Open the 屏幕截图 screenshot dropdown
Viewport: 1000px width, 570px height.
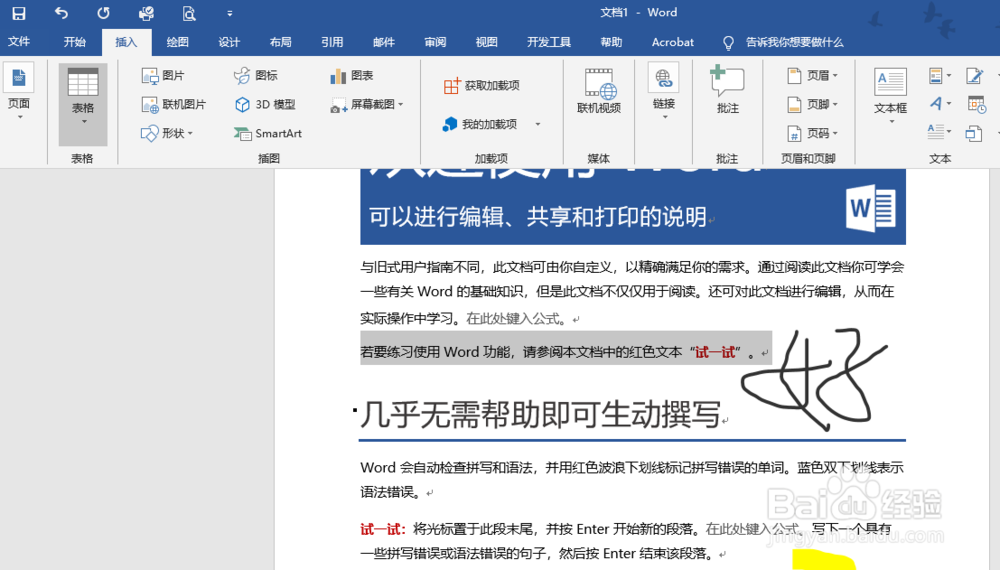[x=367, y=104]
